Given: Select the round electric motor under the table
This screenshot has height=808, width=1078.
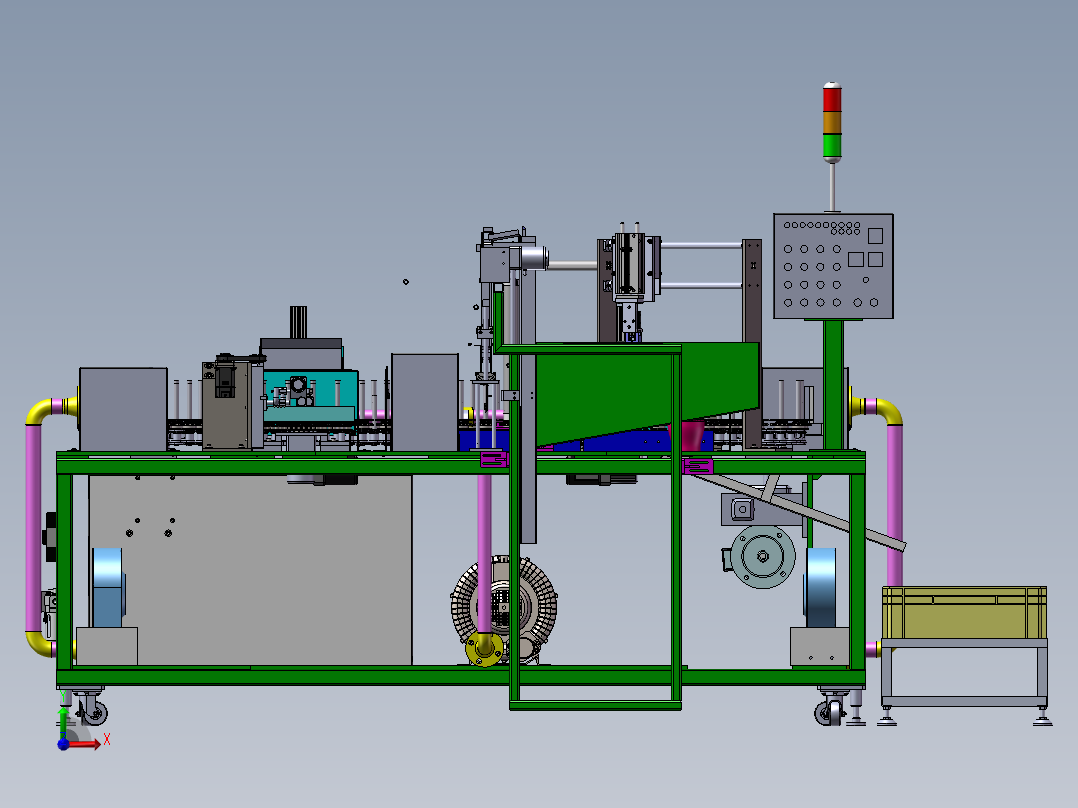Looking at the screenshot, I should point(762,556).
